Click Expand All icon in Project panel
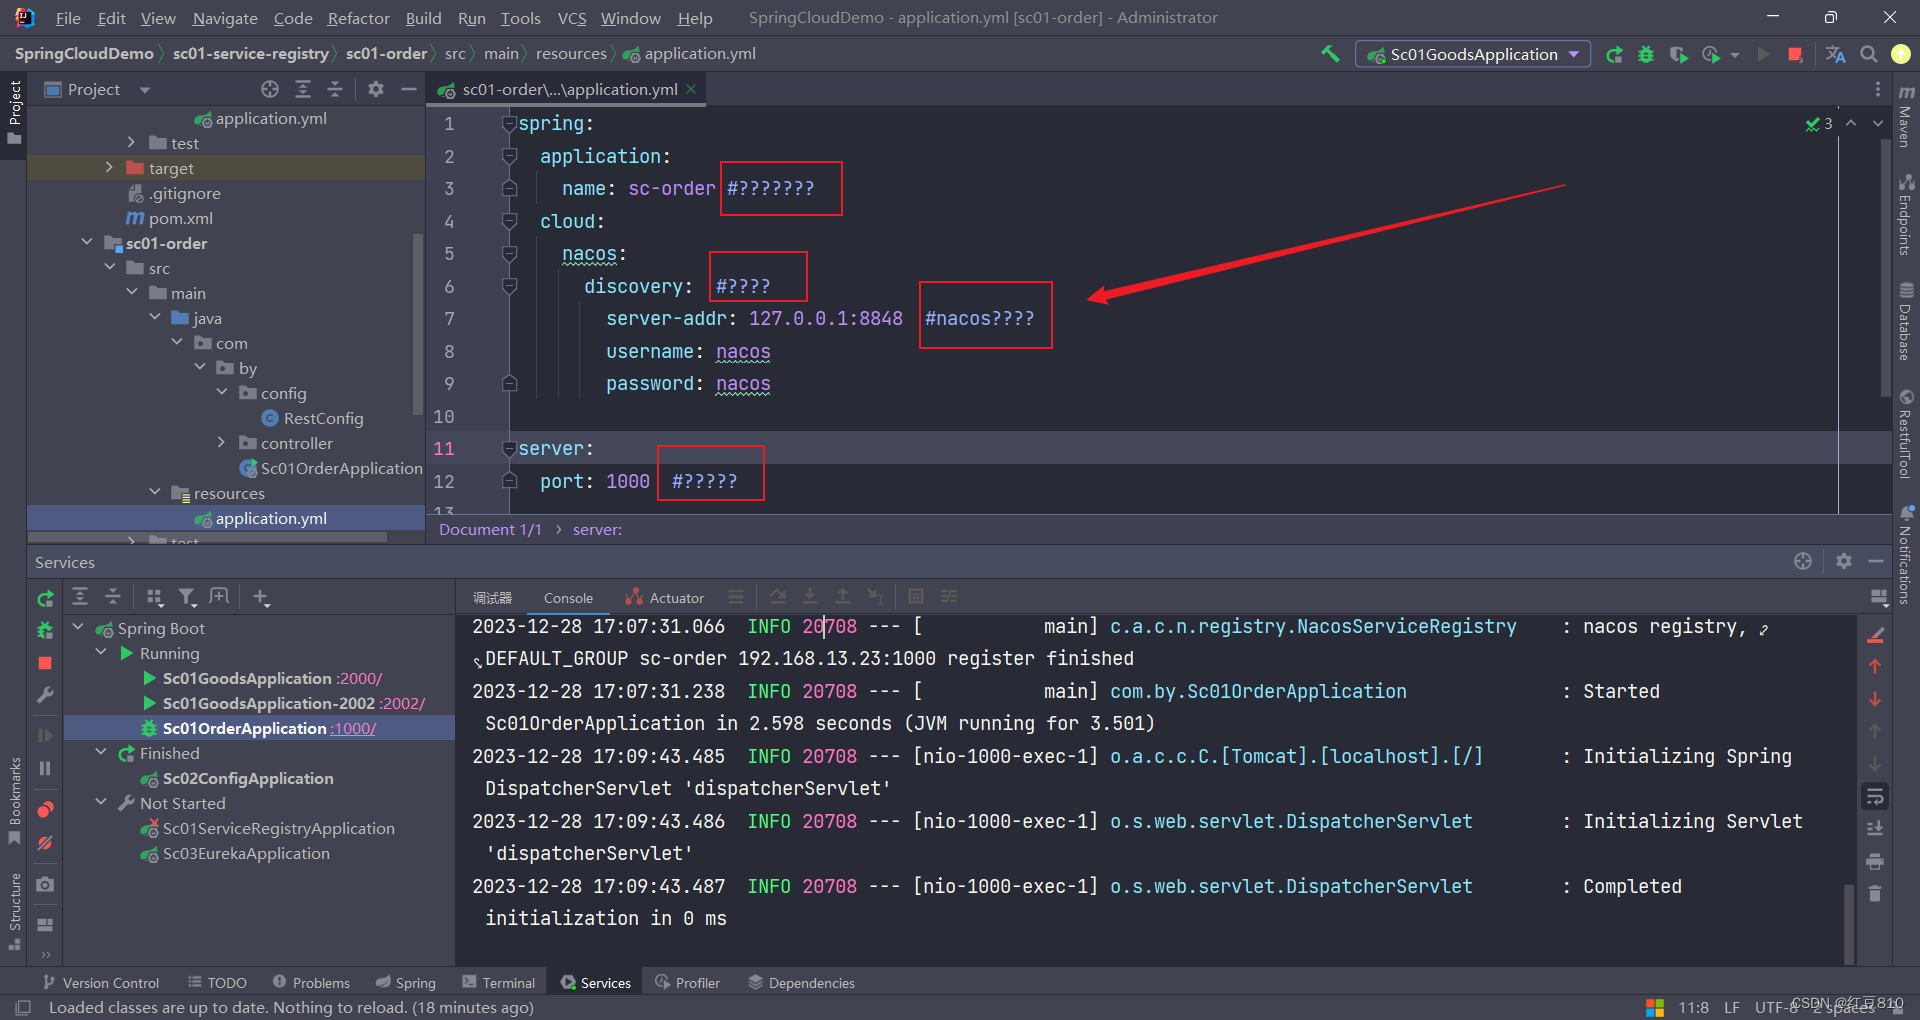This screenshot has width=1920, height=1020. 303,89
